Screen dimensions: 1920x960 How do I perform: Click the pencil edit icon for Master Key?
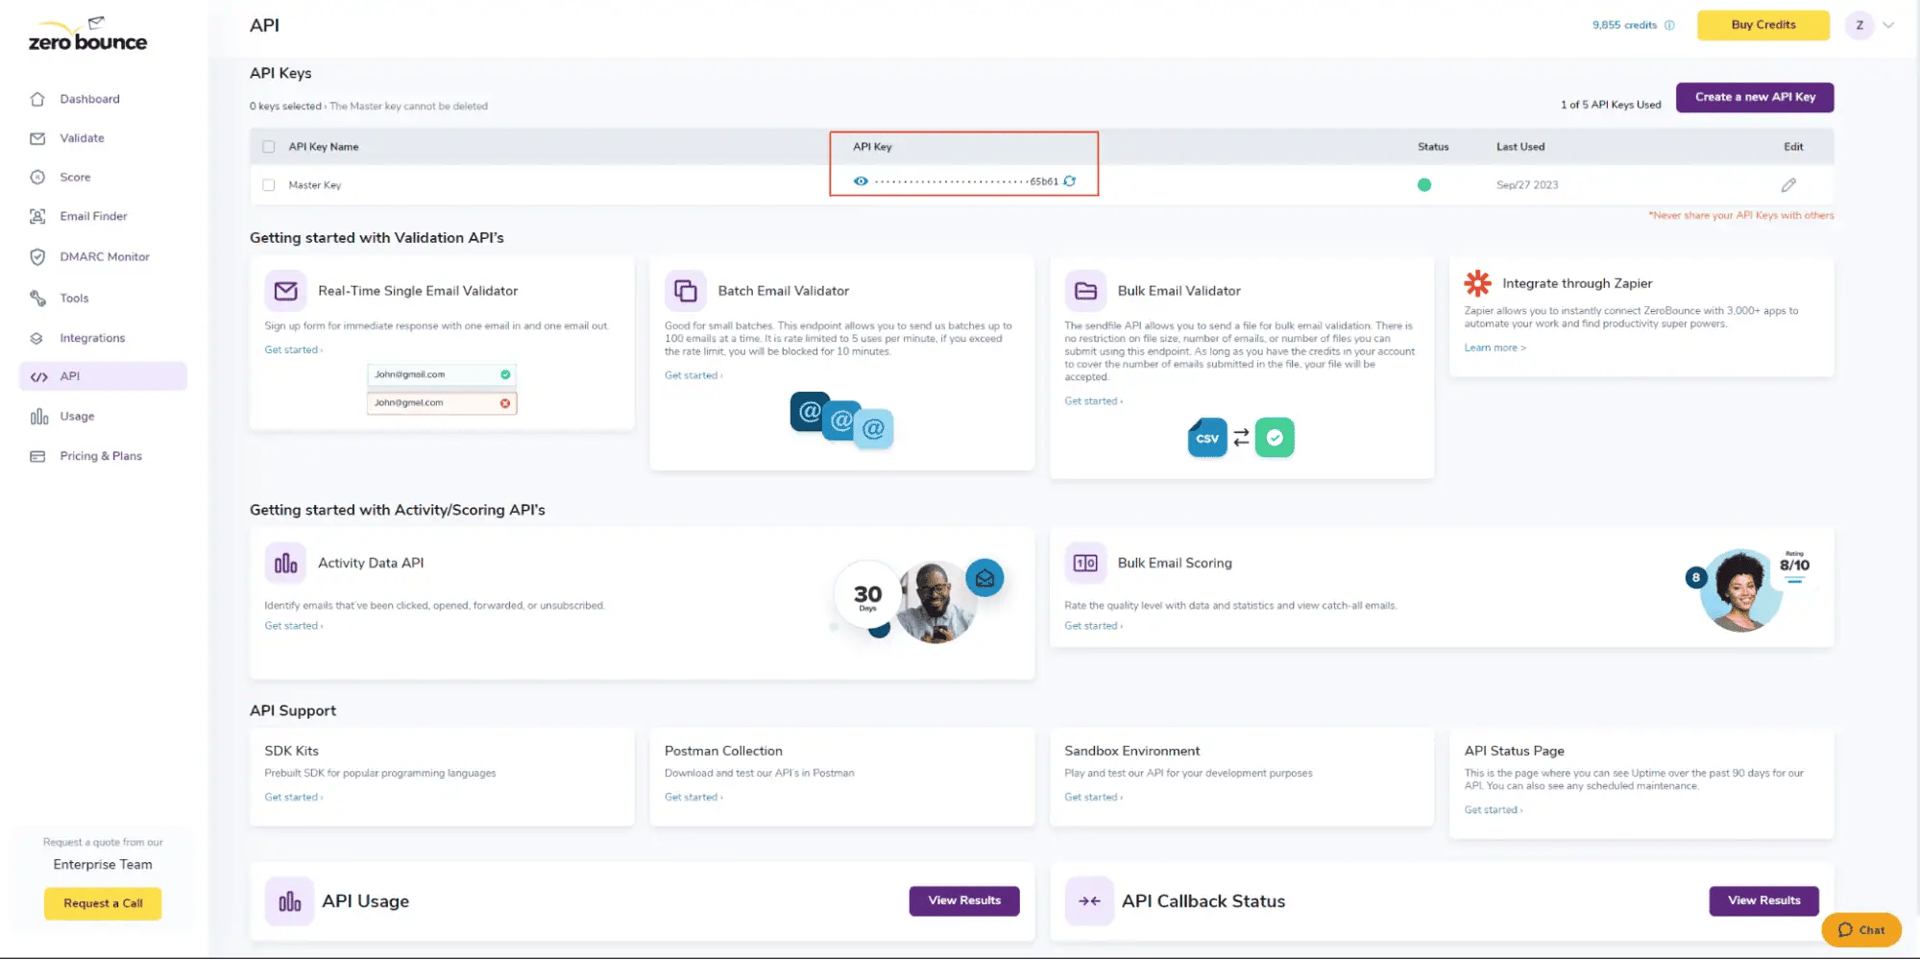[1789, 184]
